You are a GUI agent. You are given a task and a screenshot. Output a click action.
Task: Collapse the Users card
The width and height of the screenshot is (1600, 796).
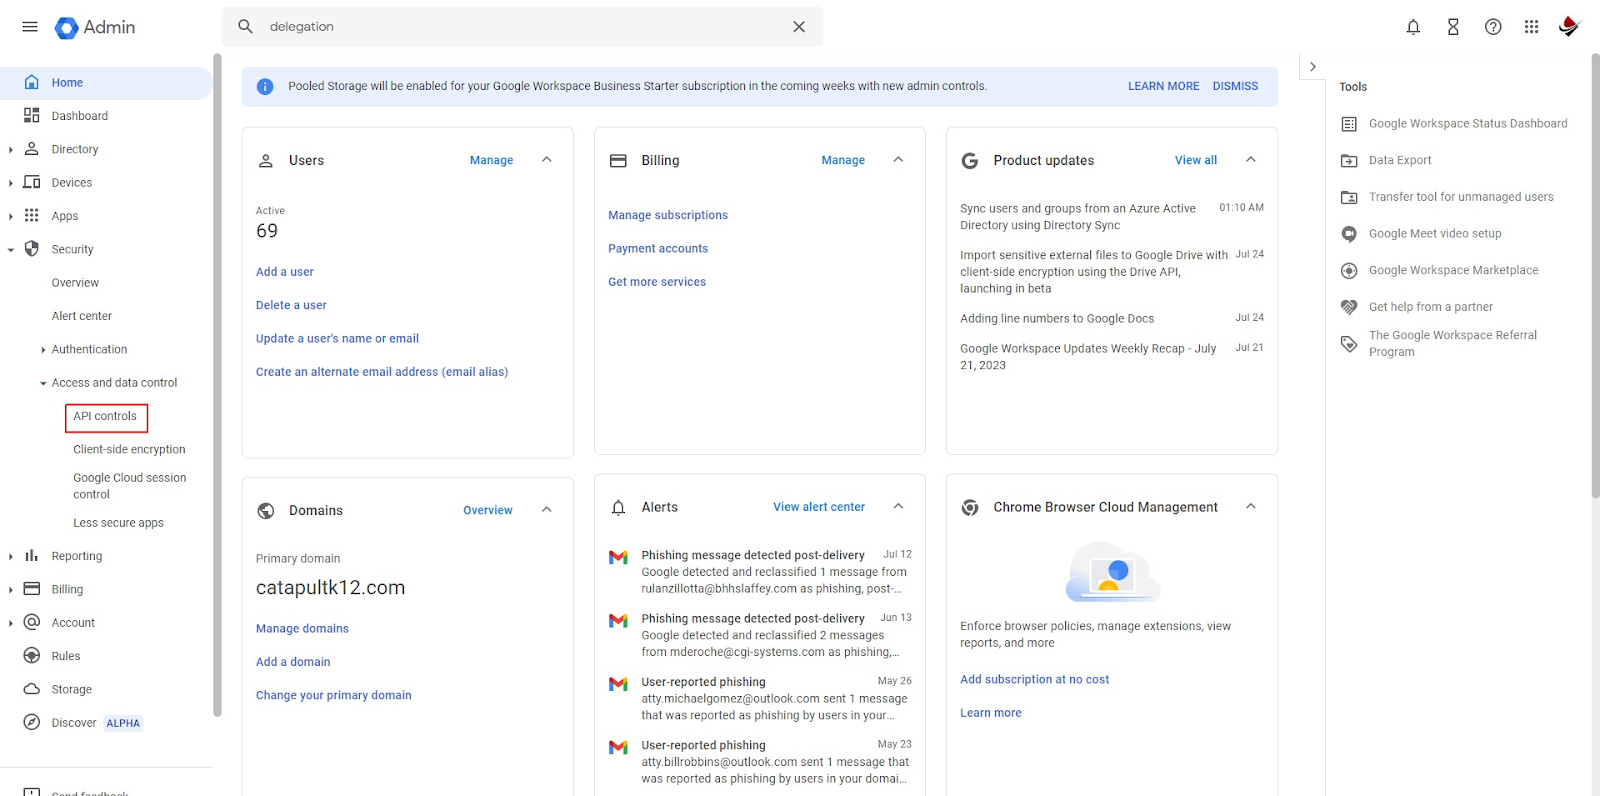(546, 160)
